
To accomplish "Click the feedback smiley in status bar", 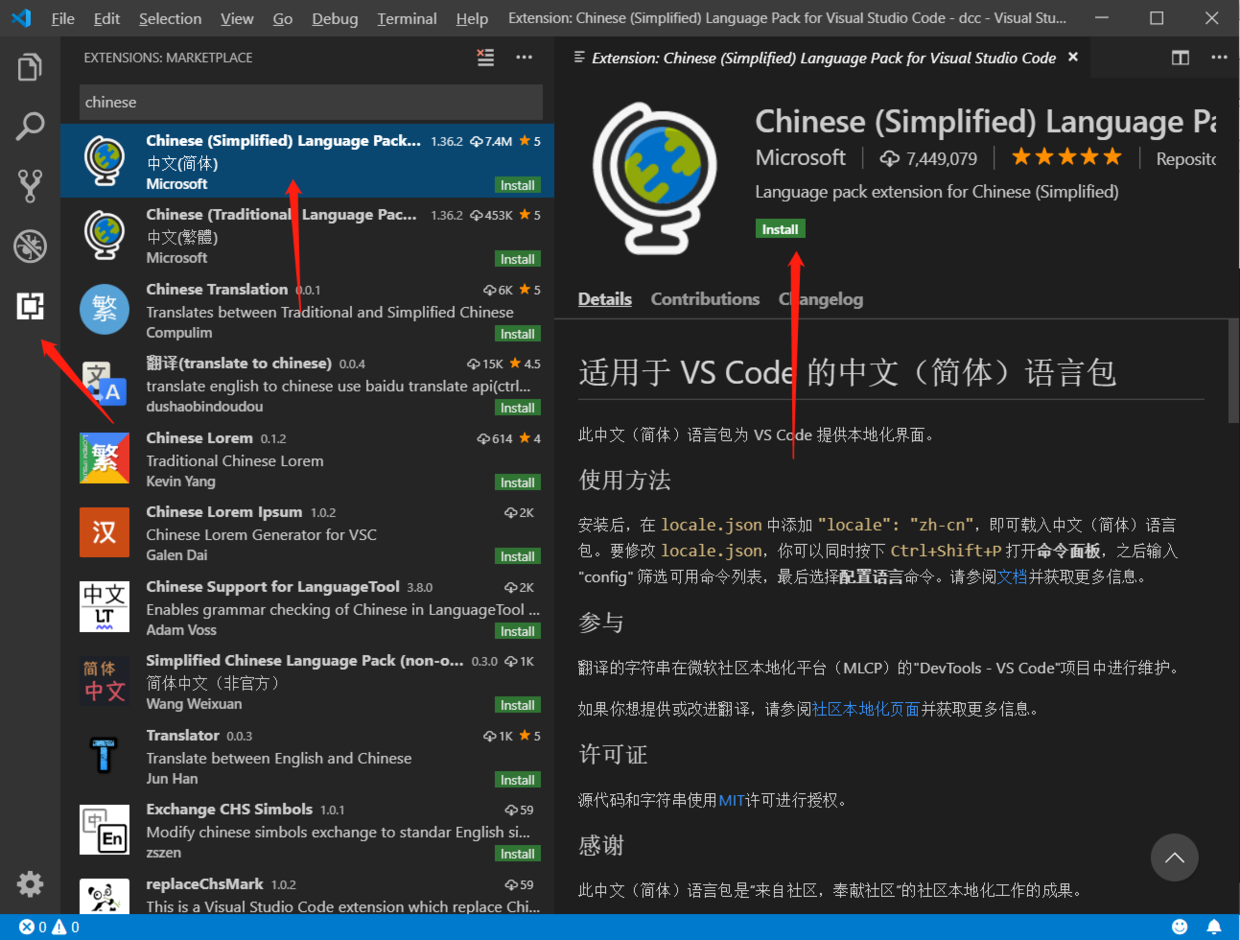I will [1180, 927].
